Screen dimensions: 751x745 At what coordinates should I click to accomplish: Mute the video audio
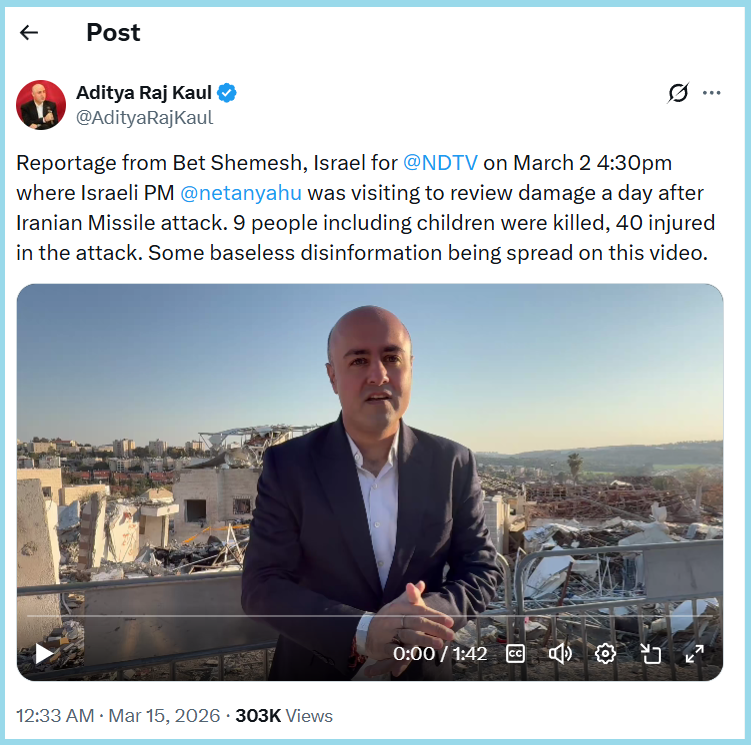560,653
